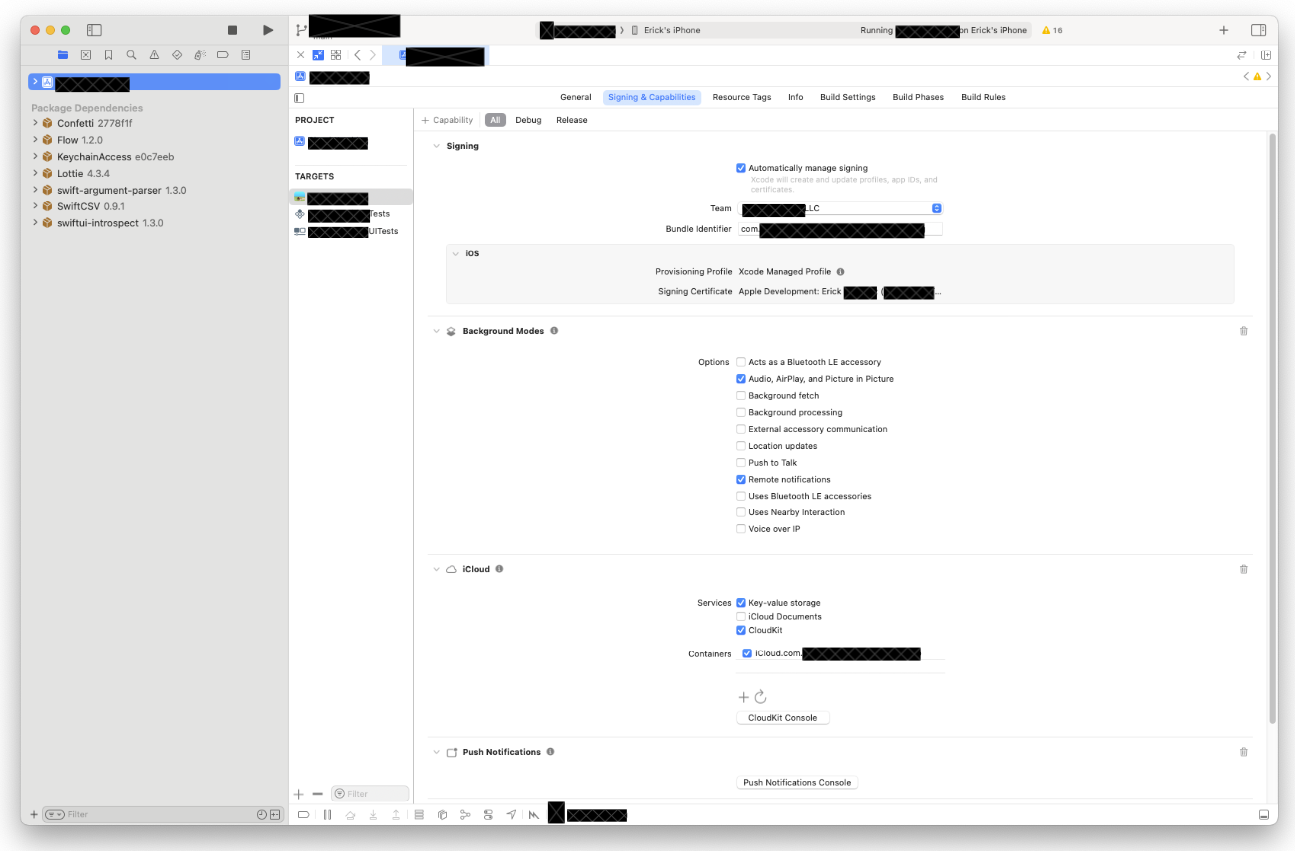1295x851 pixels.
Task: Go back with the editor back arrow
Action: [357, 55]
